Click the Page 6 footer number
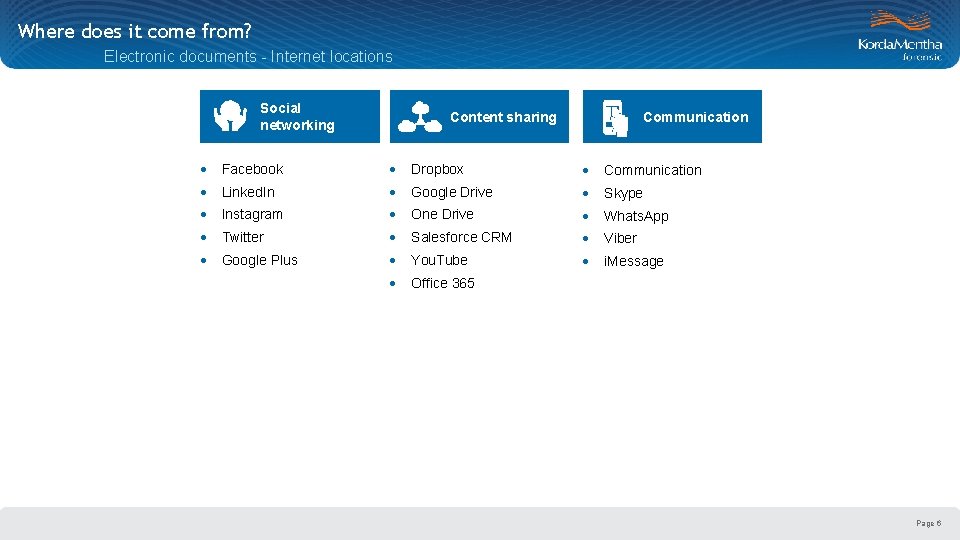960x540 pixels. coord(929,523)
